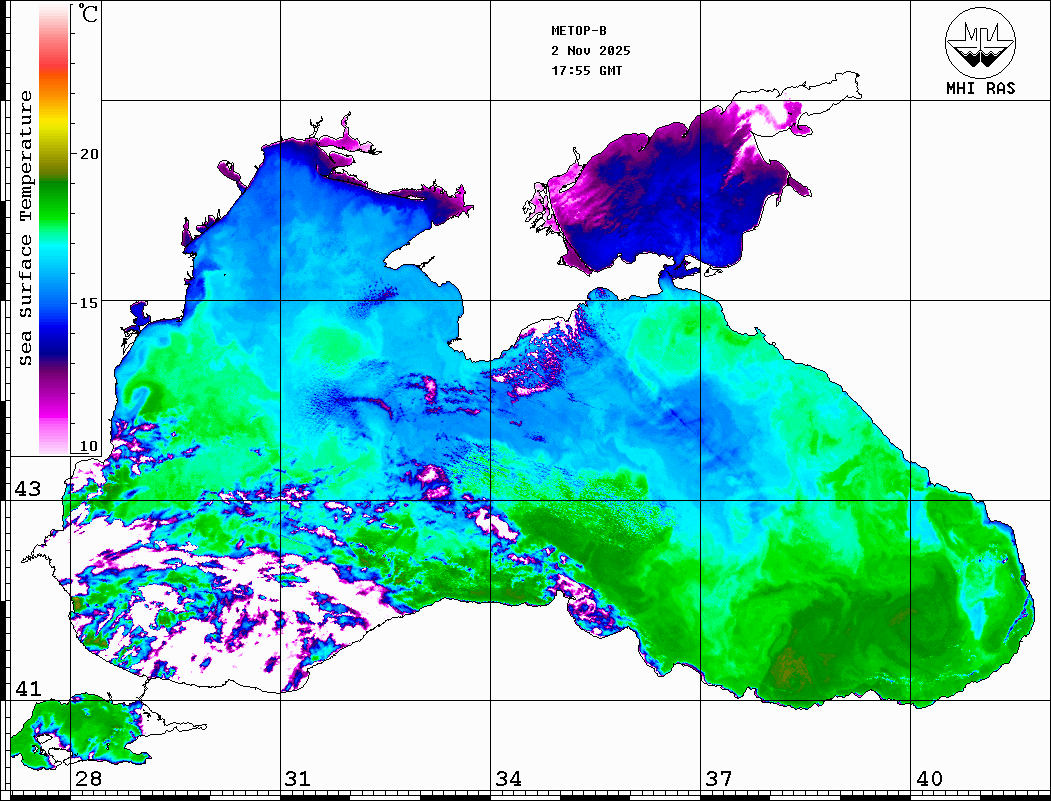Click the 17:55 GMT timestamp
The height and width of the screenshot is (801, 1051).
586,71
